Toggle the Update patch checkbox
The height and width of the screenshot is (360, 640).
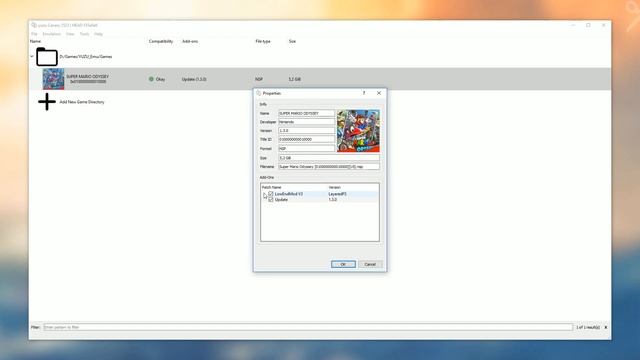tap(271, 200)
